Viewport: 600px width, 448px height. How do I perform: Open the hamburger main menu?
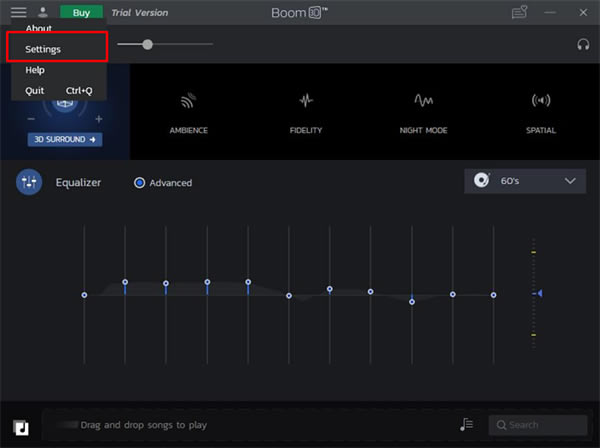click(x=19, y=13)
